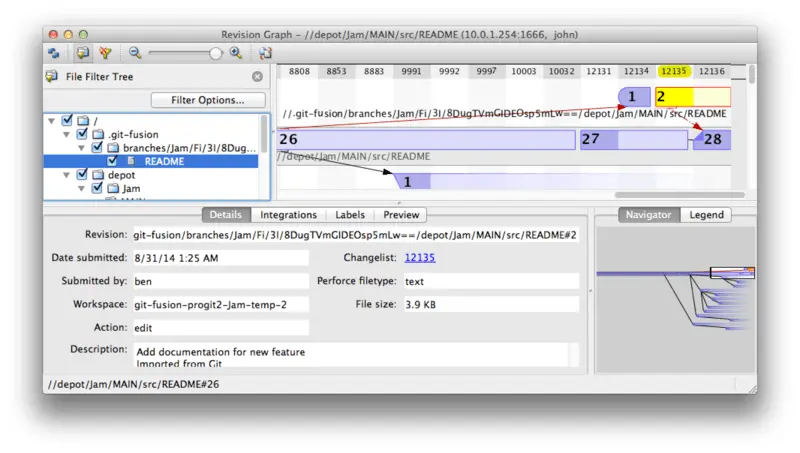Select the lower branch revision 1 node
The height and width of the screenshot is (453, 800).
pyautogui.click(x=412, y=182)
